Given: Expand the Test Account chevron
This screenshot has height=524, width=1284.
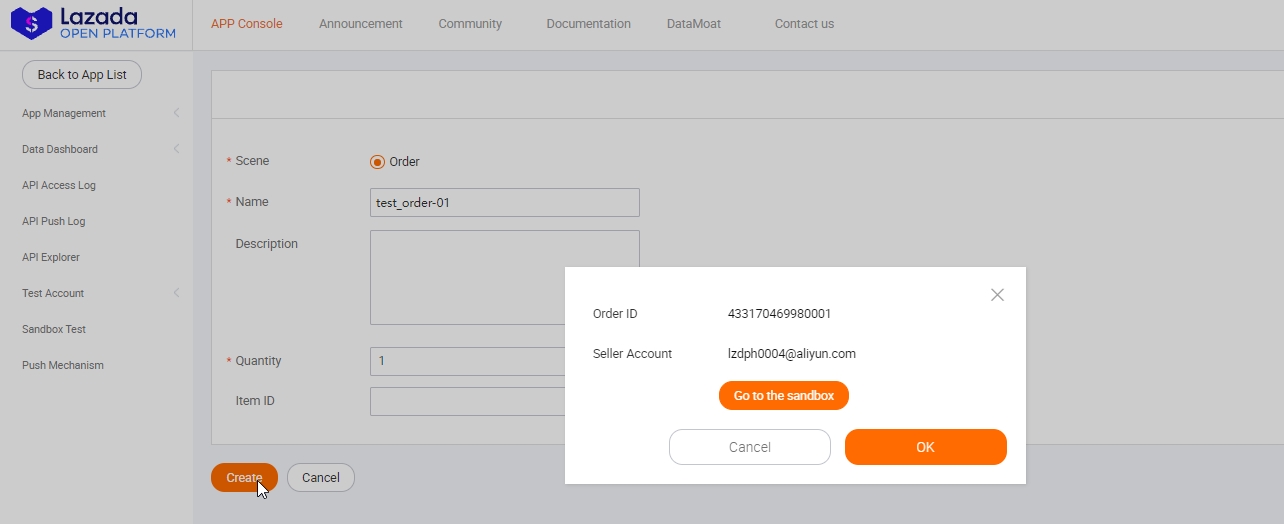Looking at the screenshot, I should (x=176, y=293).
